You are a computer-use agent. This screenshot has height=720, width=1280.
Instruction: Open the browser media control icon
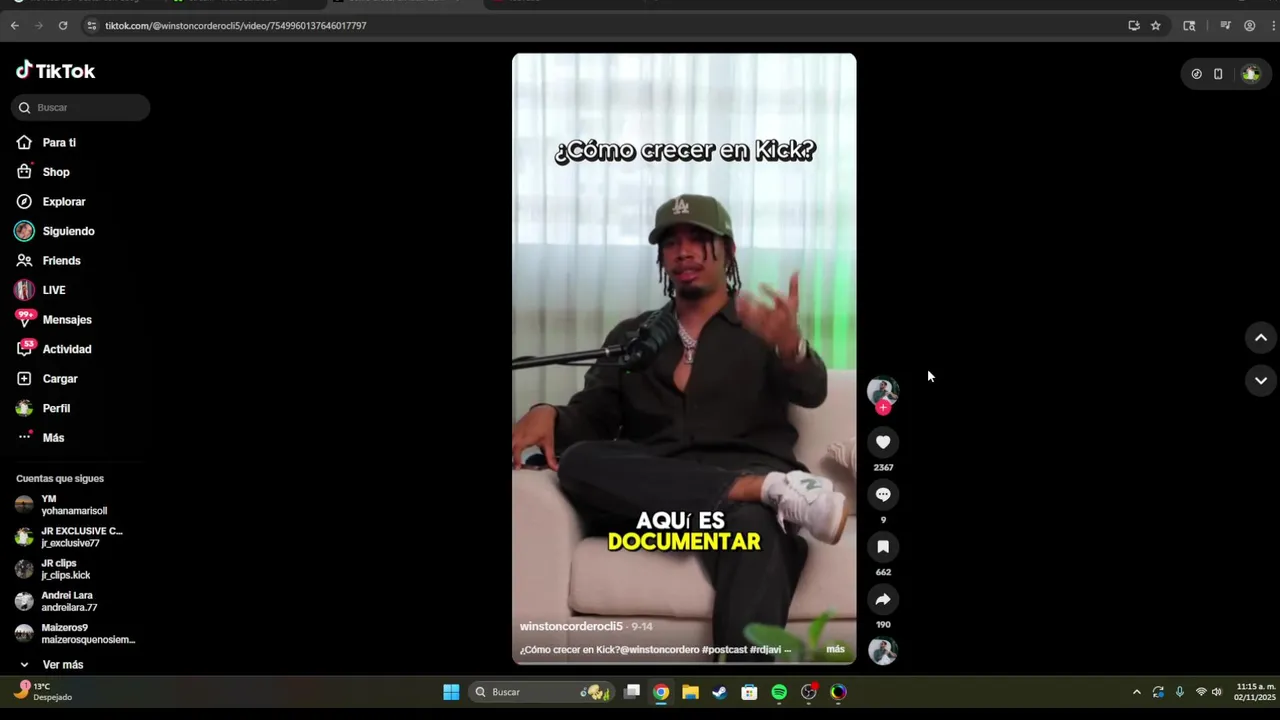pyautogui.click(x=1225, y=26)
